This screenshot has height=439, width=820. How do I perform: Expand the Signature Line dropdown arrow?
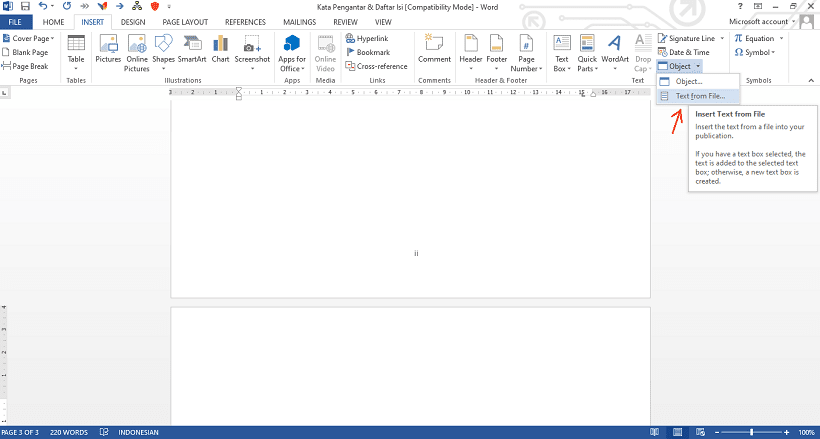pyautogui.click(x=722, y=38)
